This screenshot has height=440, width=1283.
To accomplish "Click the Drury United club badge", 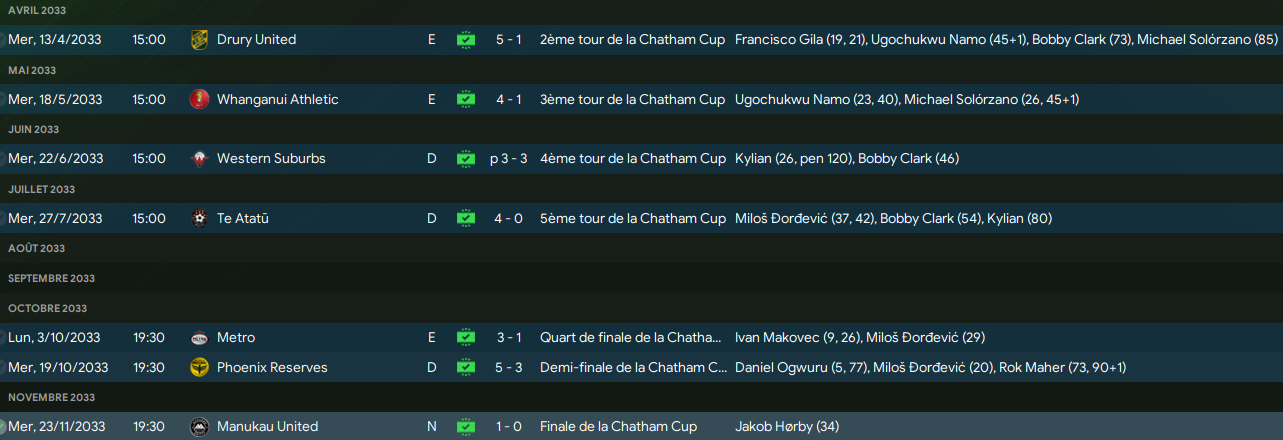I will tap(199, 40).
